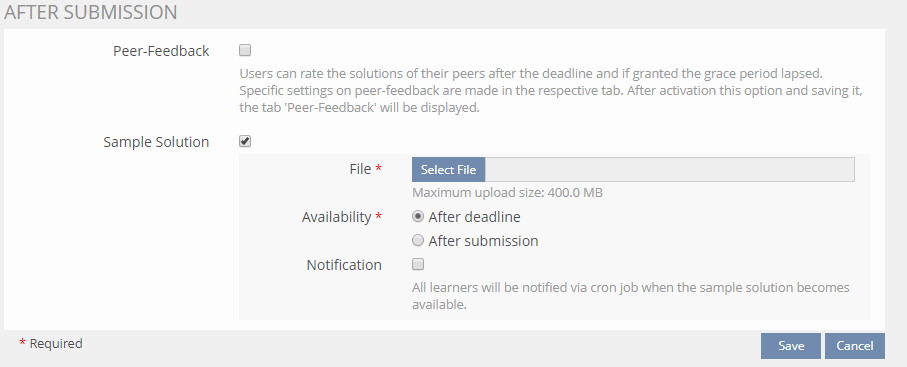
Task: Click the gray sample solution subform panel
Action: pyautogui.click(x=554, y=237)
